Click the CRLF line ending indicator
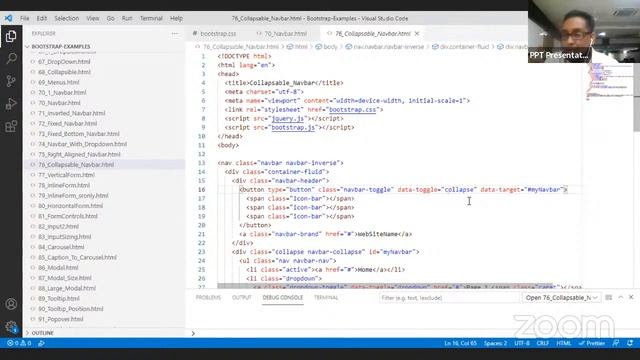 pyautogui.click(x=542, y=343)
